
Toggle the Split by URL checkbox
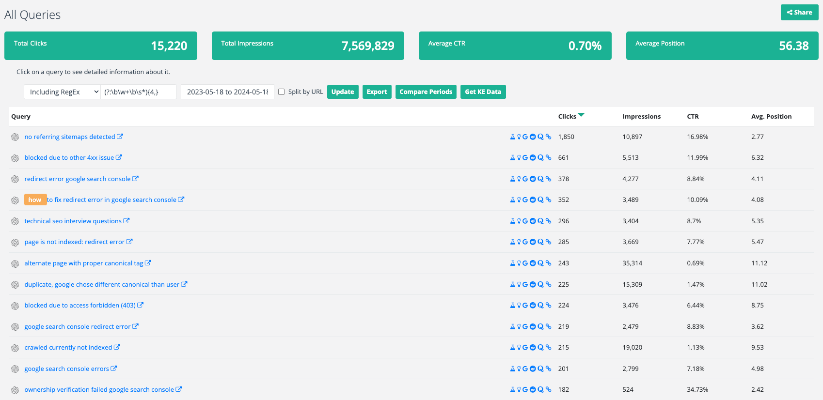tap(281, 92)
